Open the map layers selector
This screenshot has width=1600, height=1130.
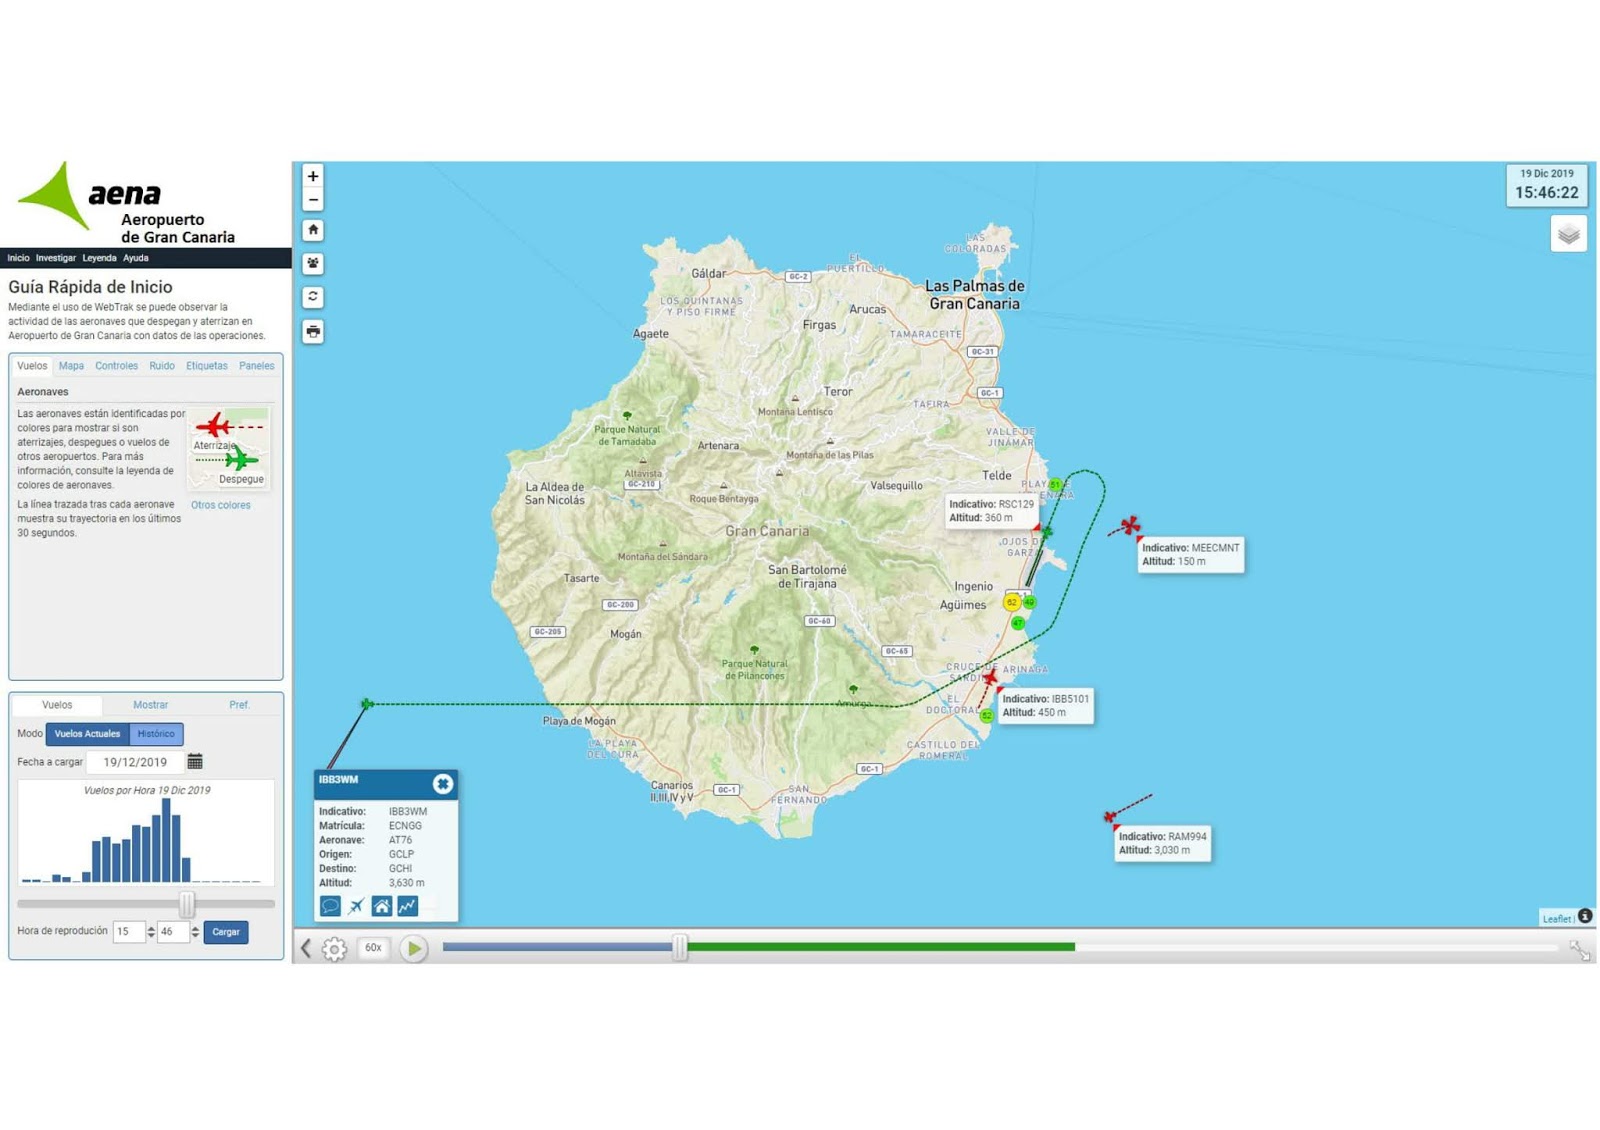[x=1568, y=235]
